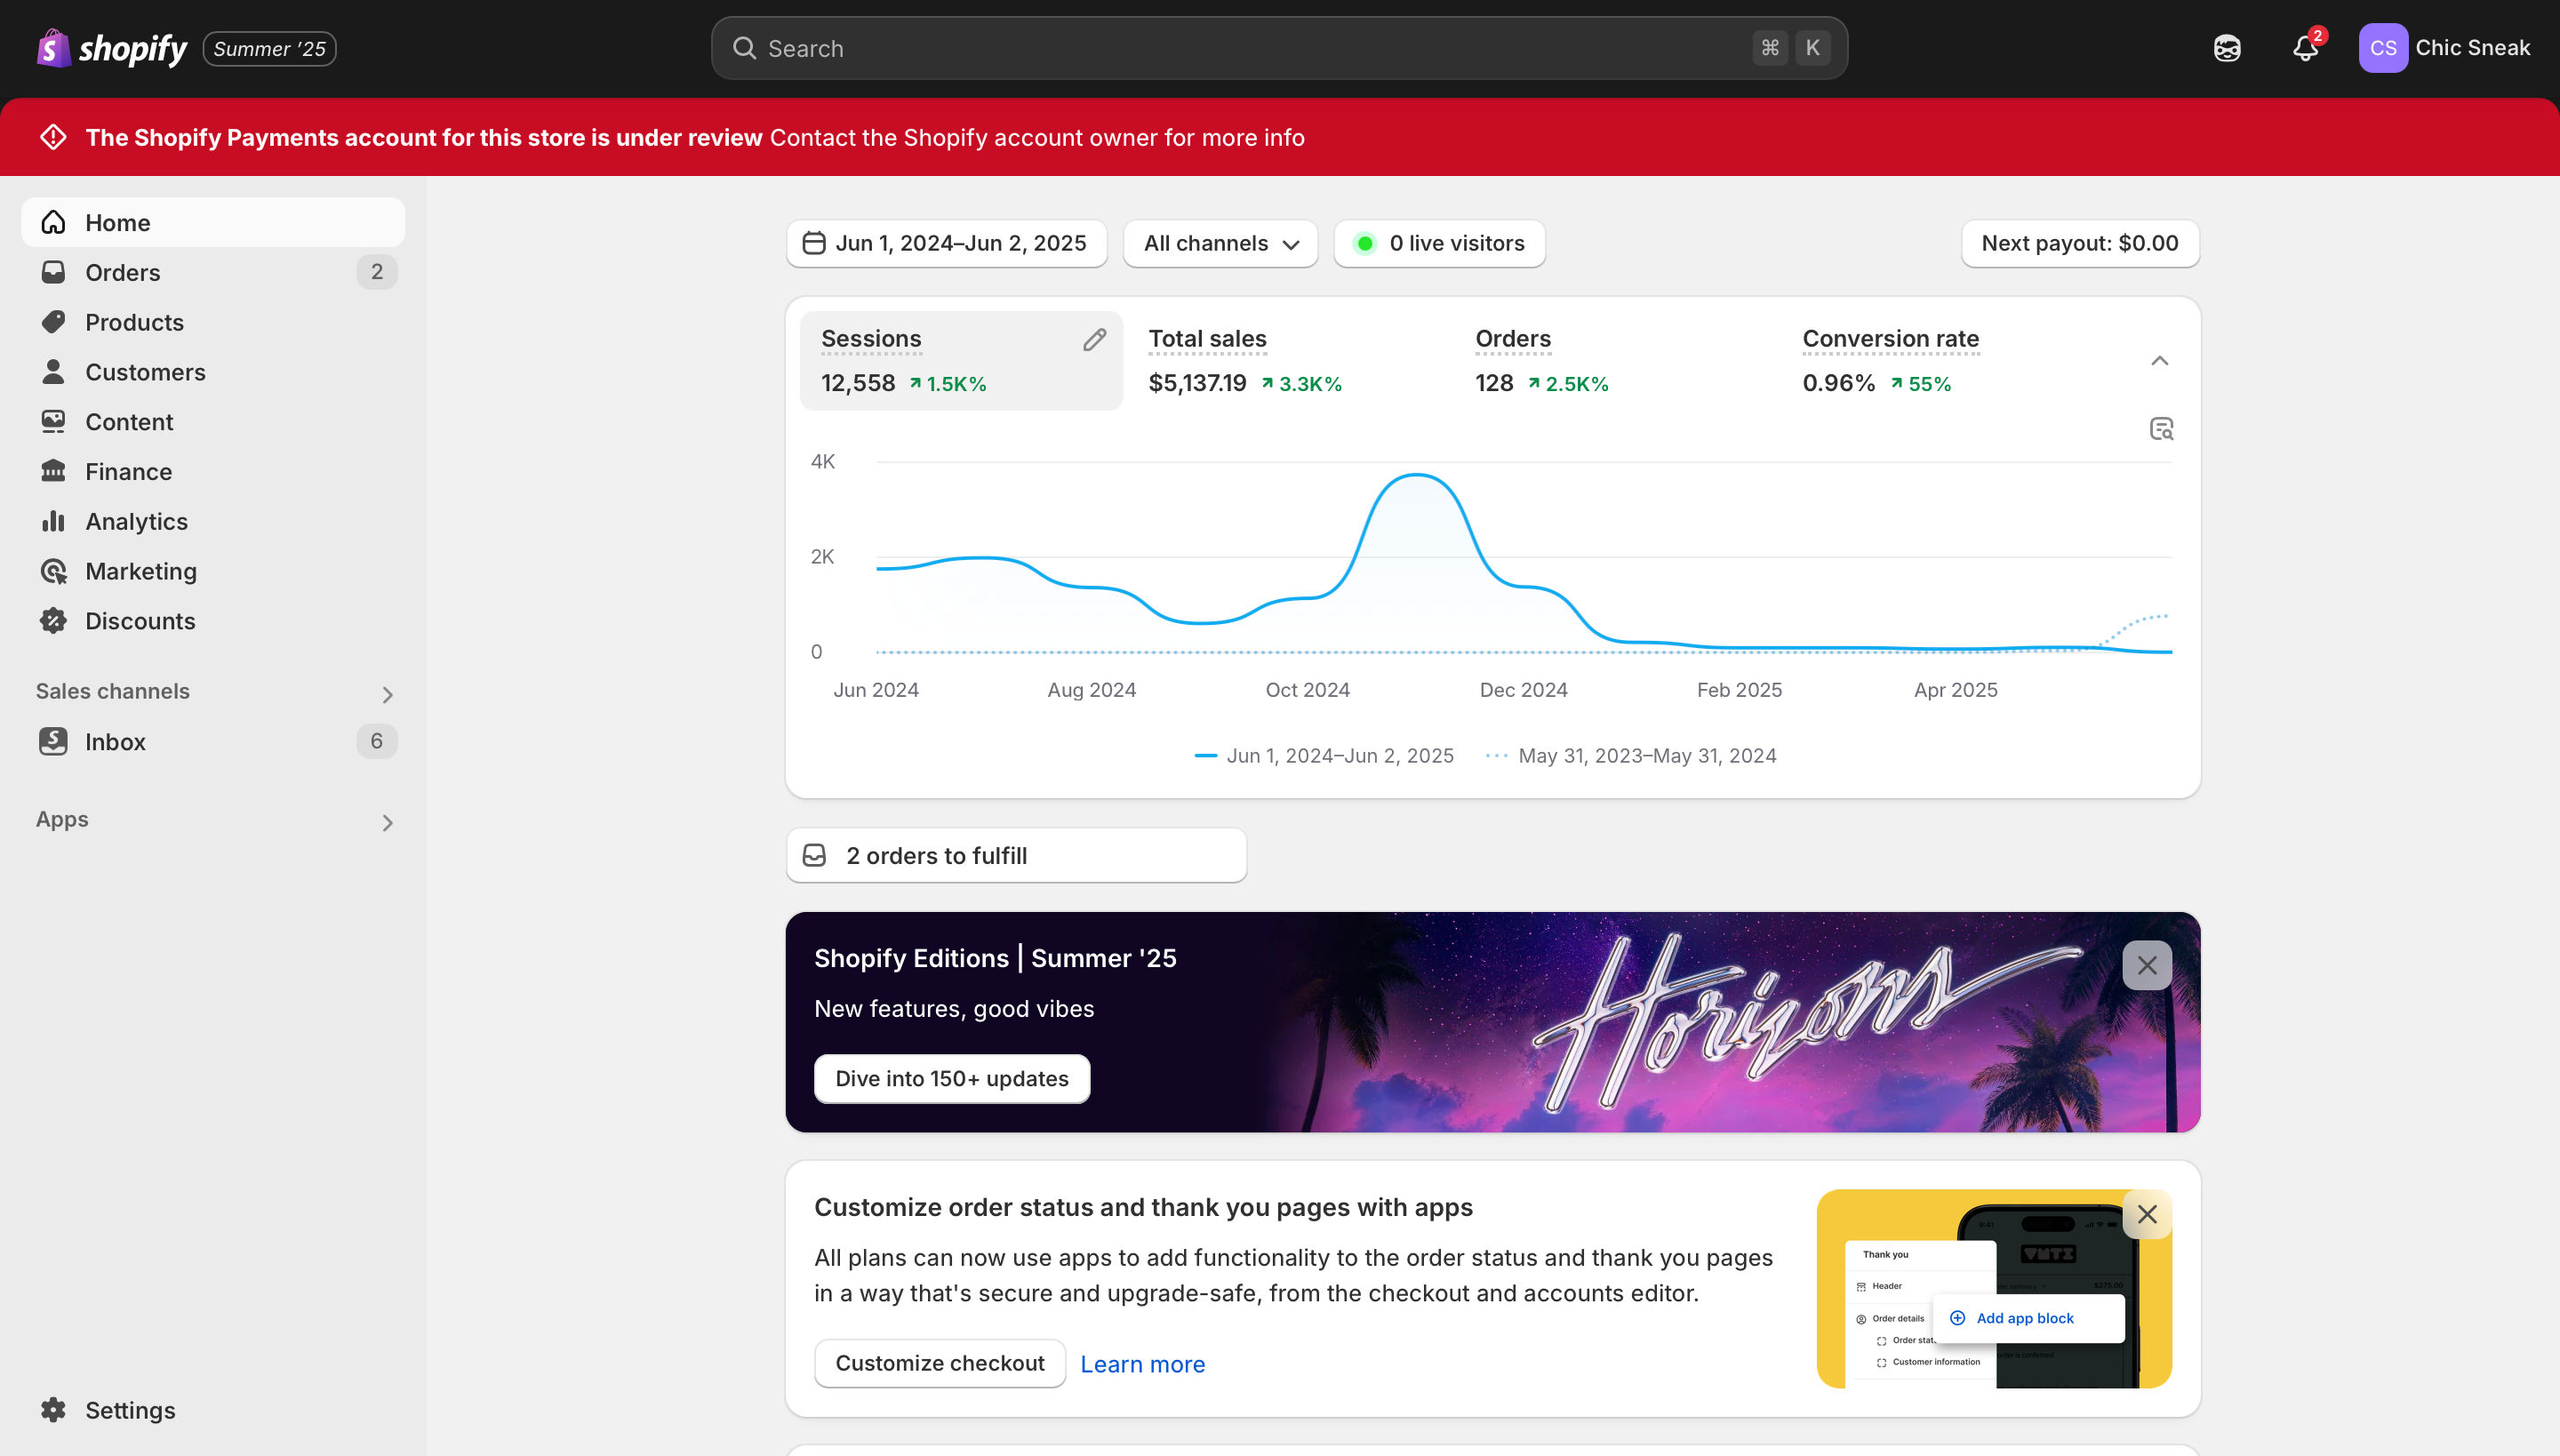Open the notifications bell
The image size is (2560, 1456).
coord(2305,48)
